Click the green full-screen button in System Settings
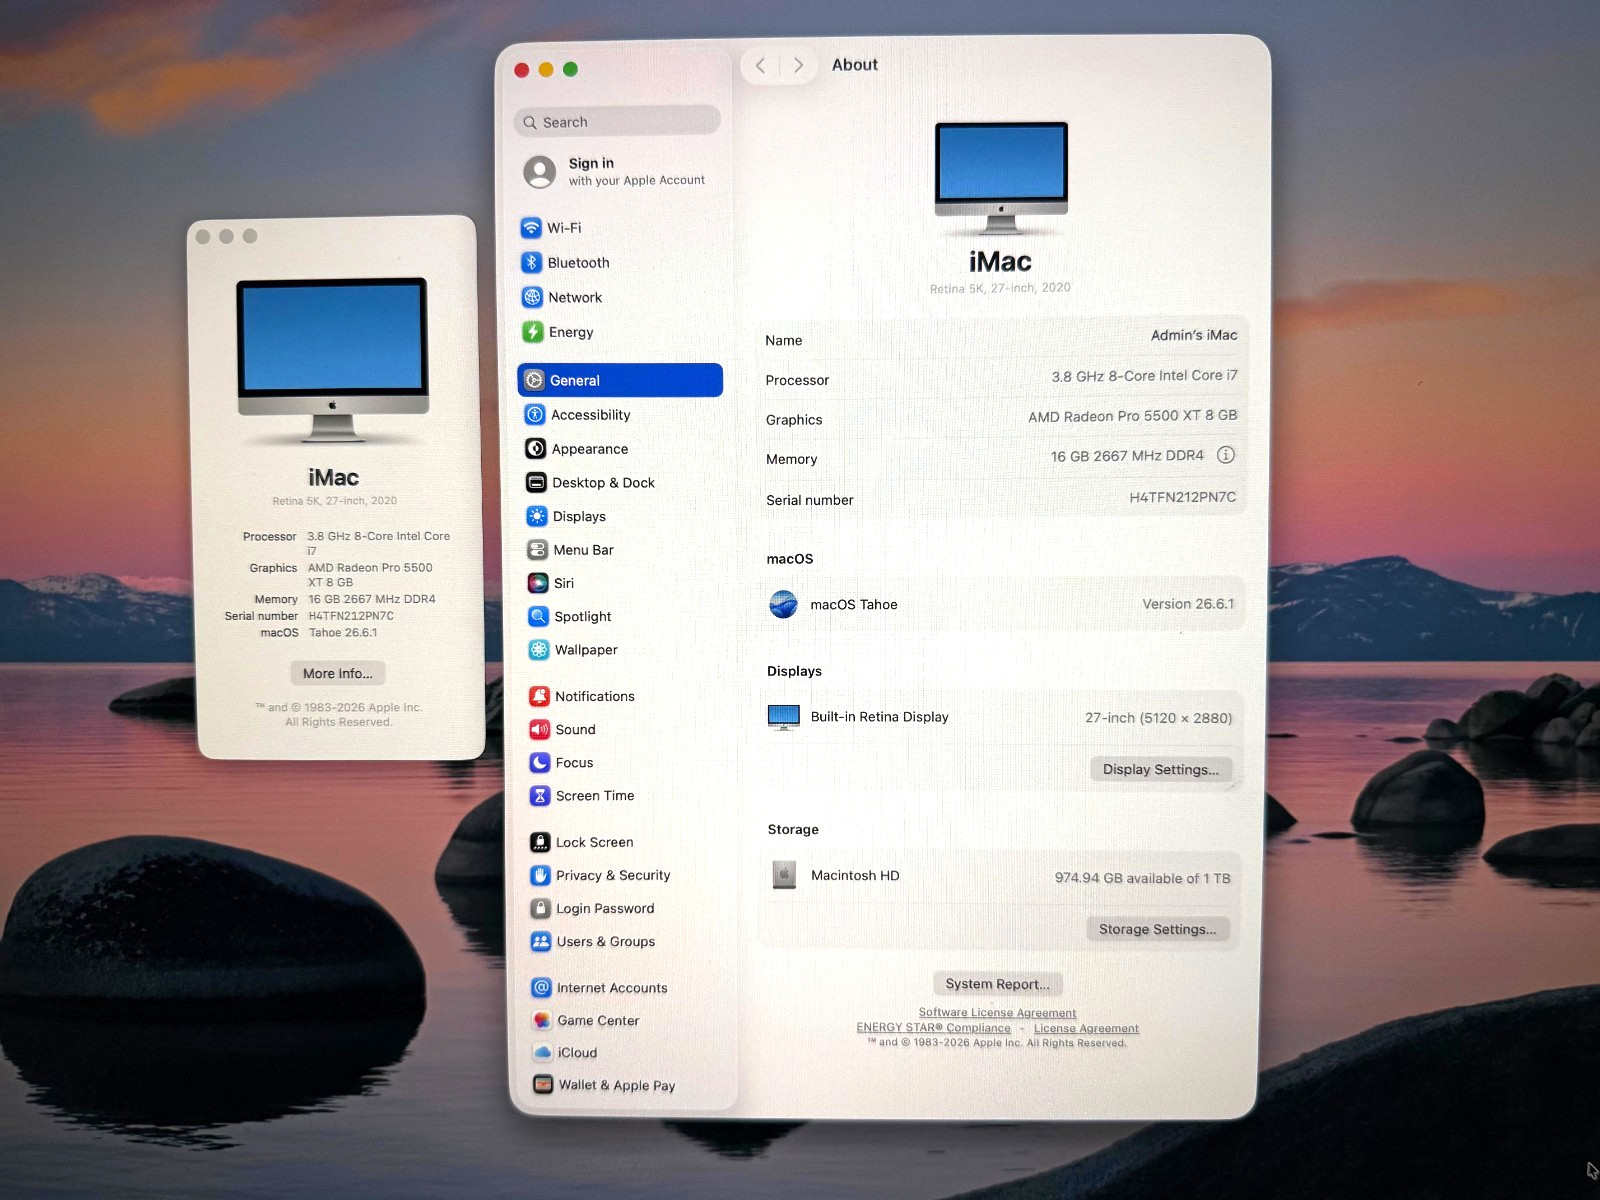The image size is (1600, 1200). [571, 69]
